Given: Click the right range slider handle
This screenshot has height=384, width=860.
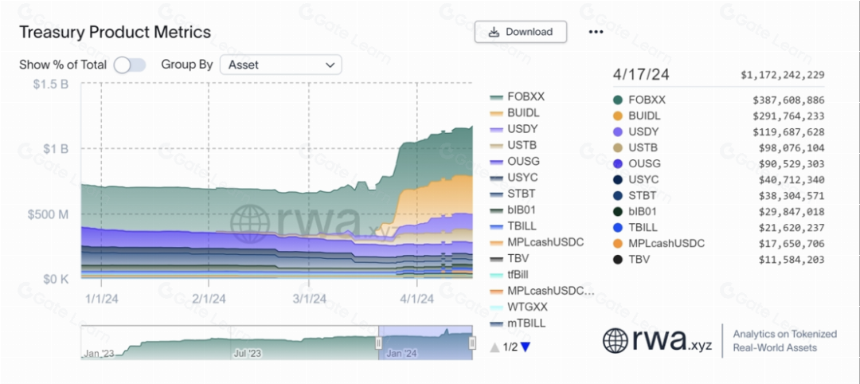Looking at the screenshot, I should 472,343.
